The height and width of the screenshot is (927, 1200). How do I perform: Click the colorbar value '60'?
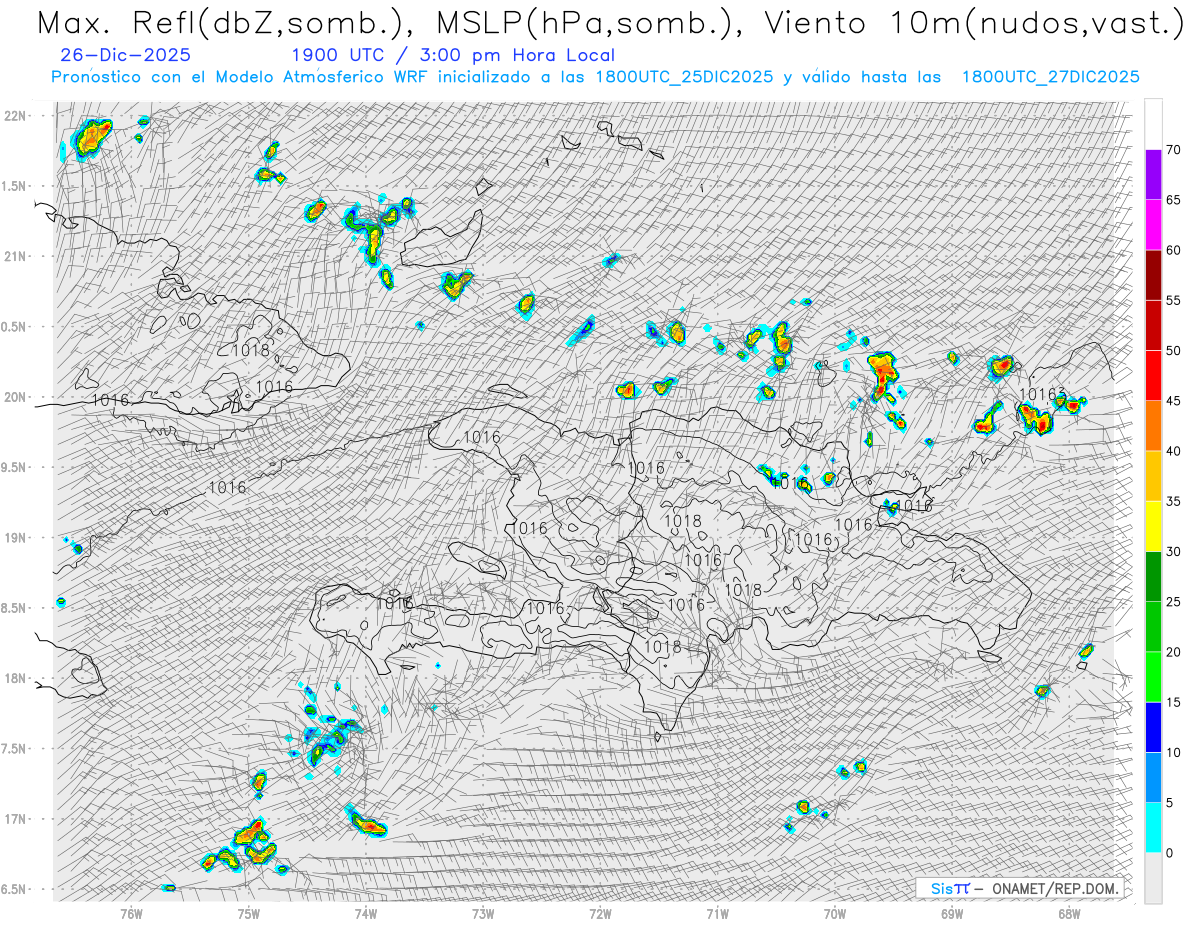coord(1174,250)
